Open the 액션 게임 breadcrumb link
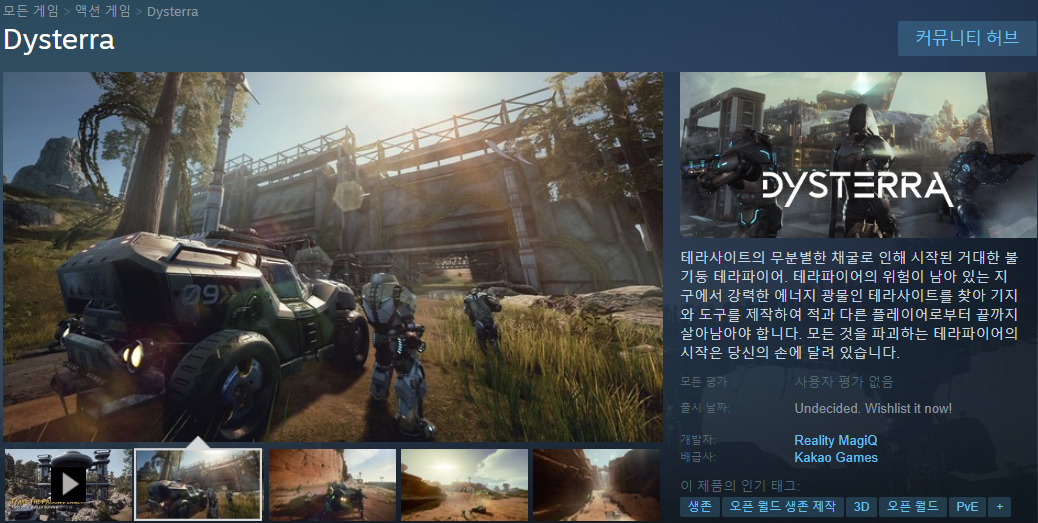This screenshot has width=1038, height=523. click(103, 11)
